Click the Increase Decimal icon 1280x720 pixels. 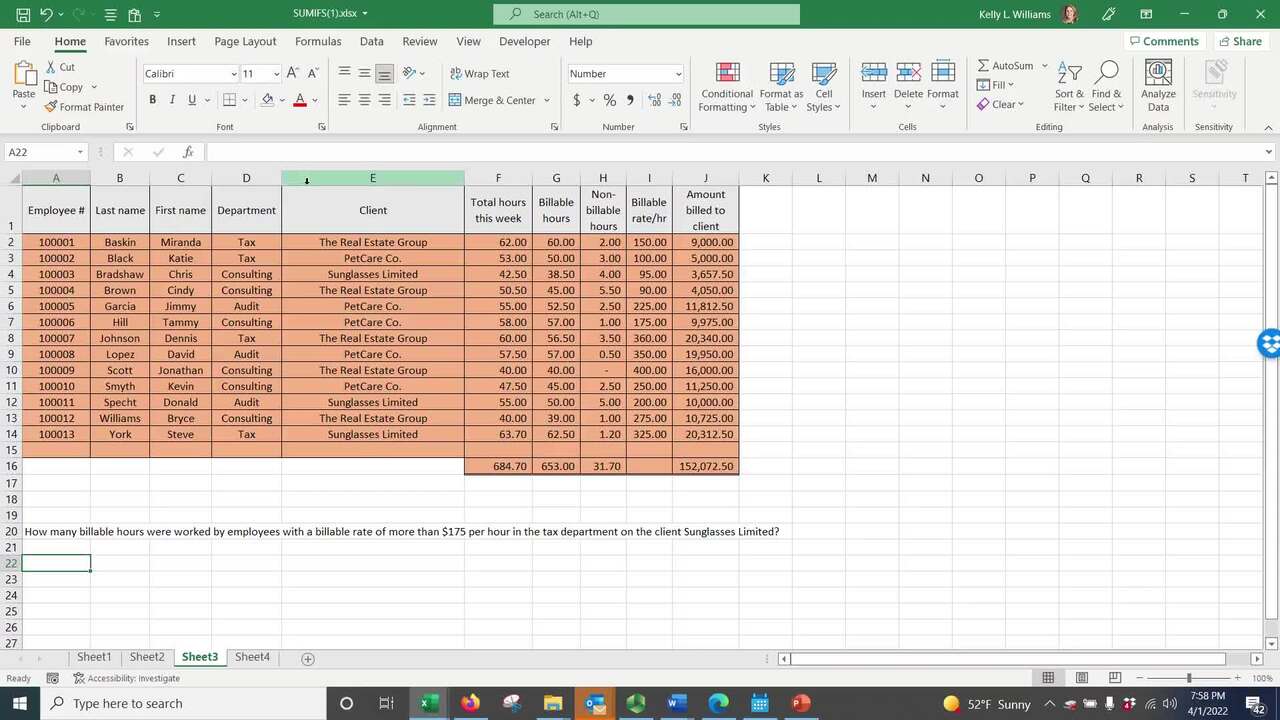coord(655,100)
